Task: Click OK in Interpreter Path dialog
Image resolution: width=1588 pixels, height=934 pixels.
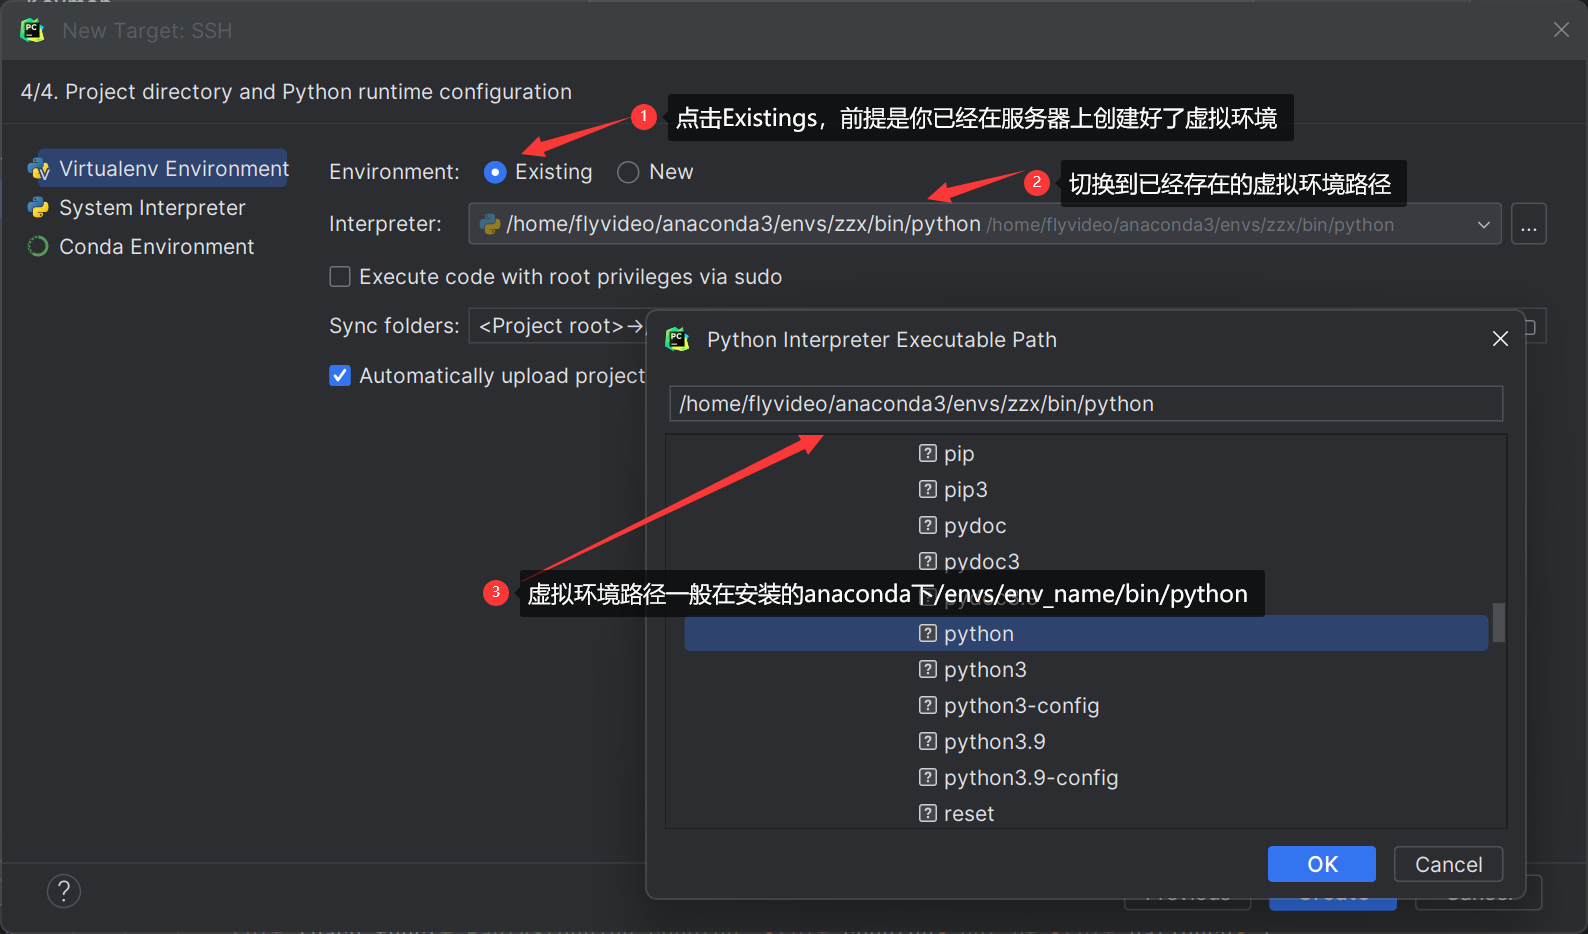Action: coord(1322,864)
